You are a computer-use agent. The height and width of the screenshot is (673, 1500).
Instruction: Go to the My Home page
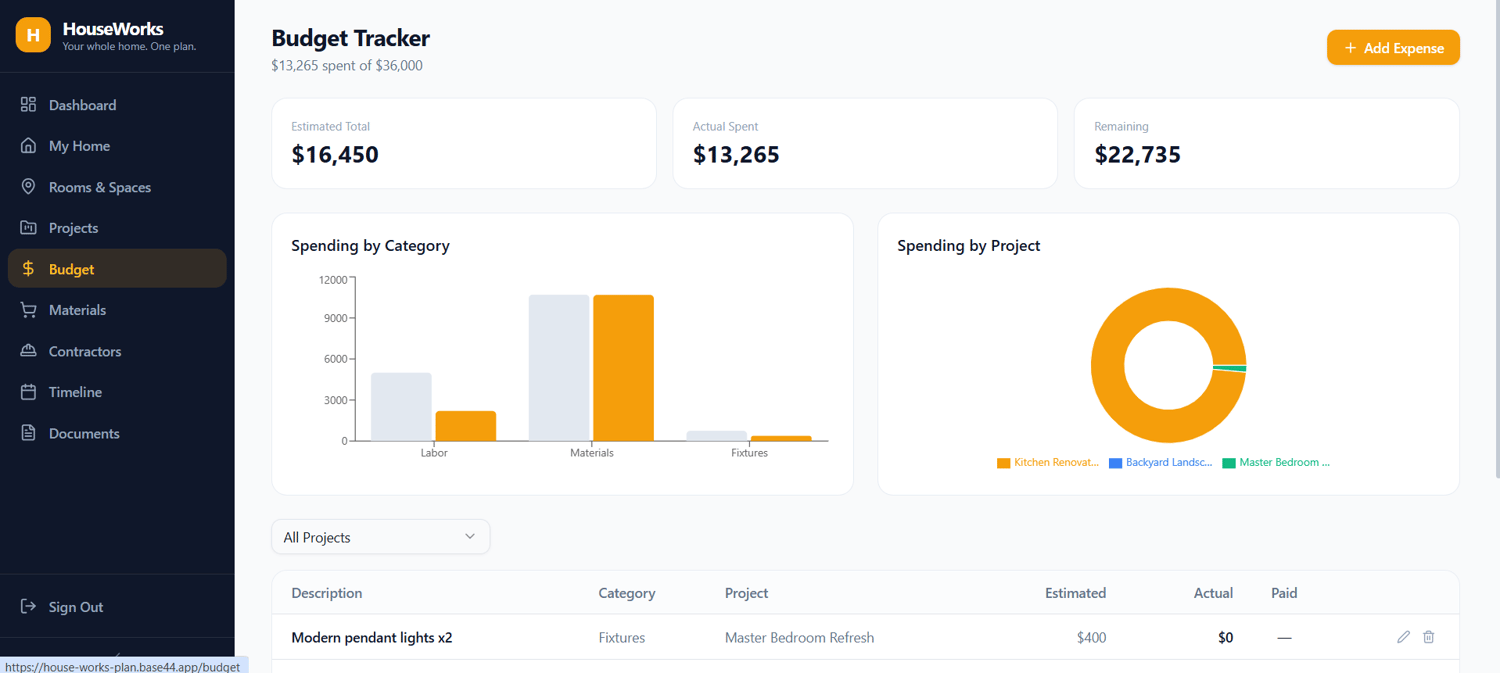(x=117, y=146)
